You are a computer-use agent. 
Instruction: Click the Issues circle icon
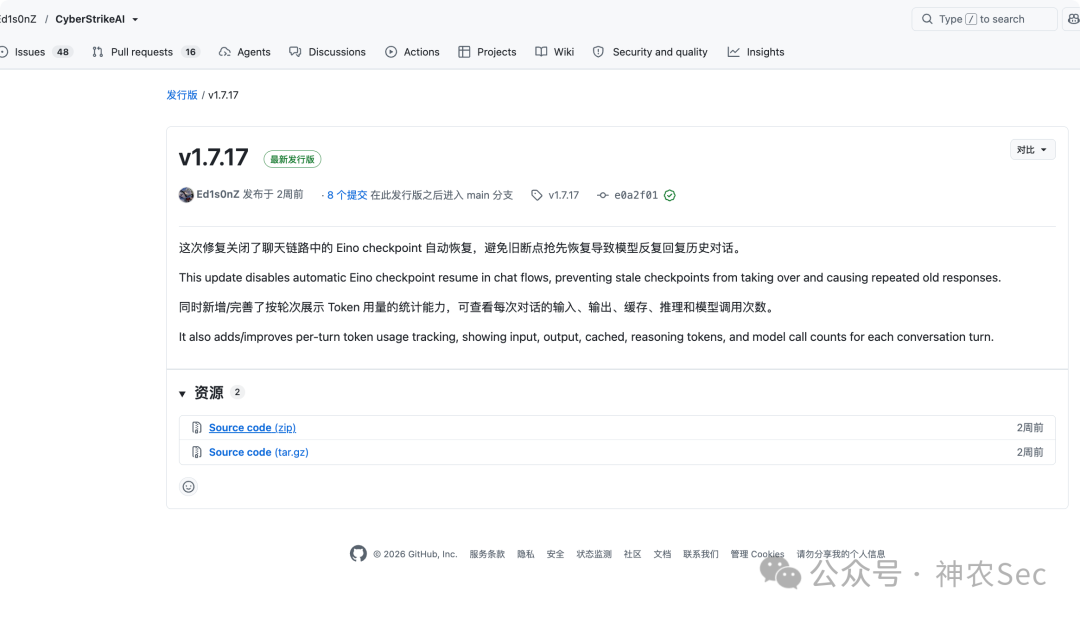(3, 52)
